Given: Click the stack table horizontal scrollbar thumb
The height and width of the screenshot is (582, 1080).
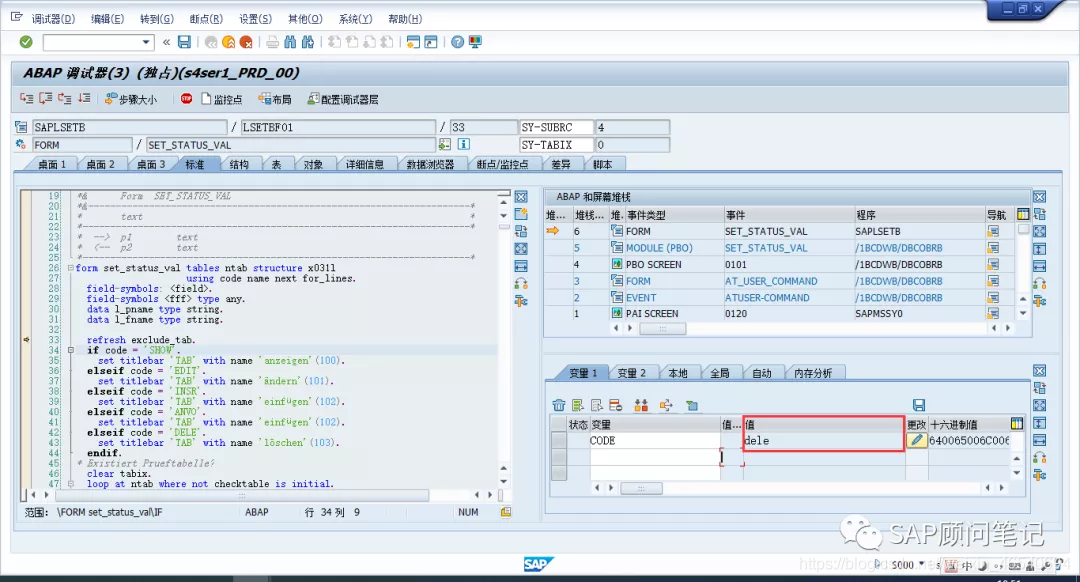Looking at the screenshot, I should pyautogui.click(x=663, y=329).
